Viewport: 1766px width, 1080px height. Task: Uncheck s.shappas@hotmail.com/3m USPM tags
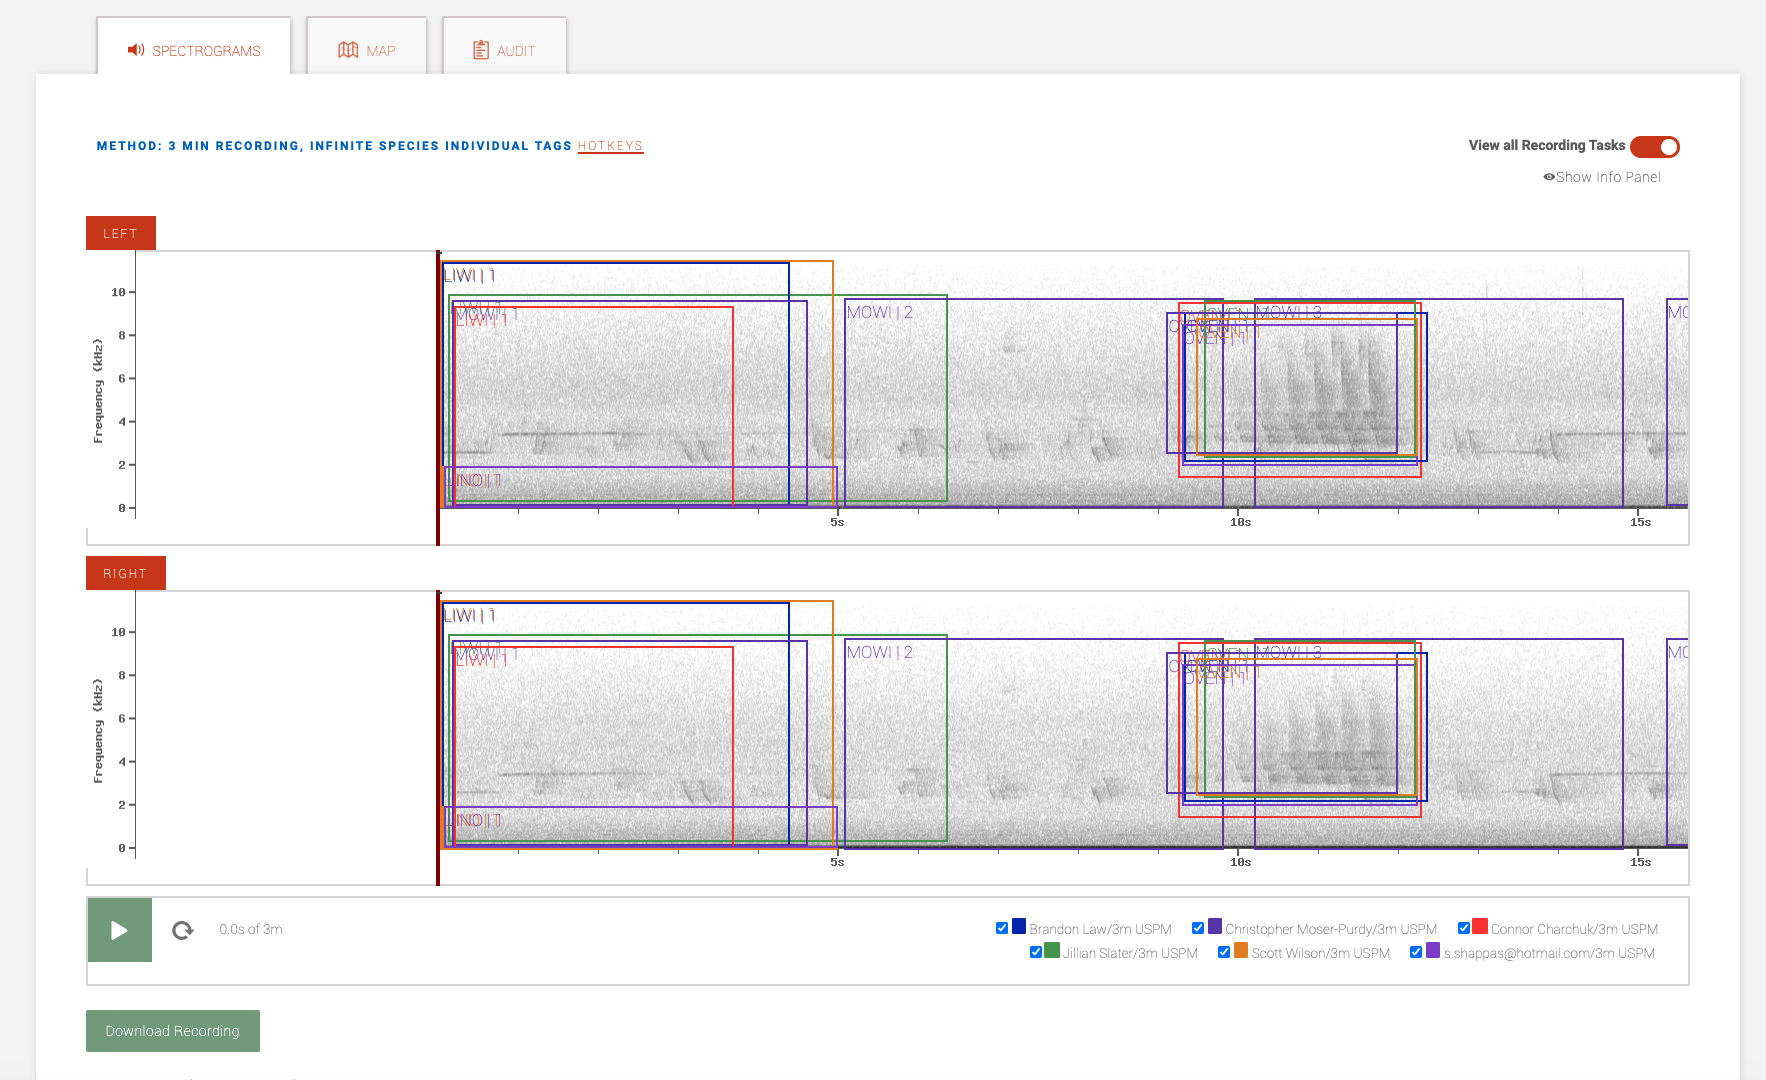[1416, 952]
